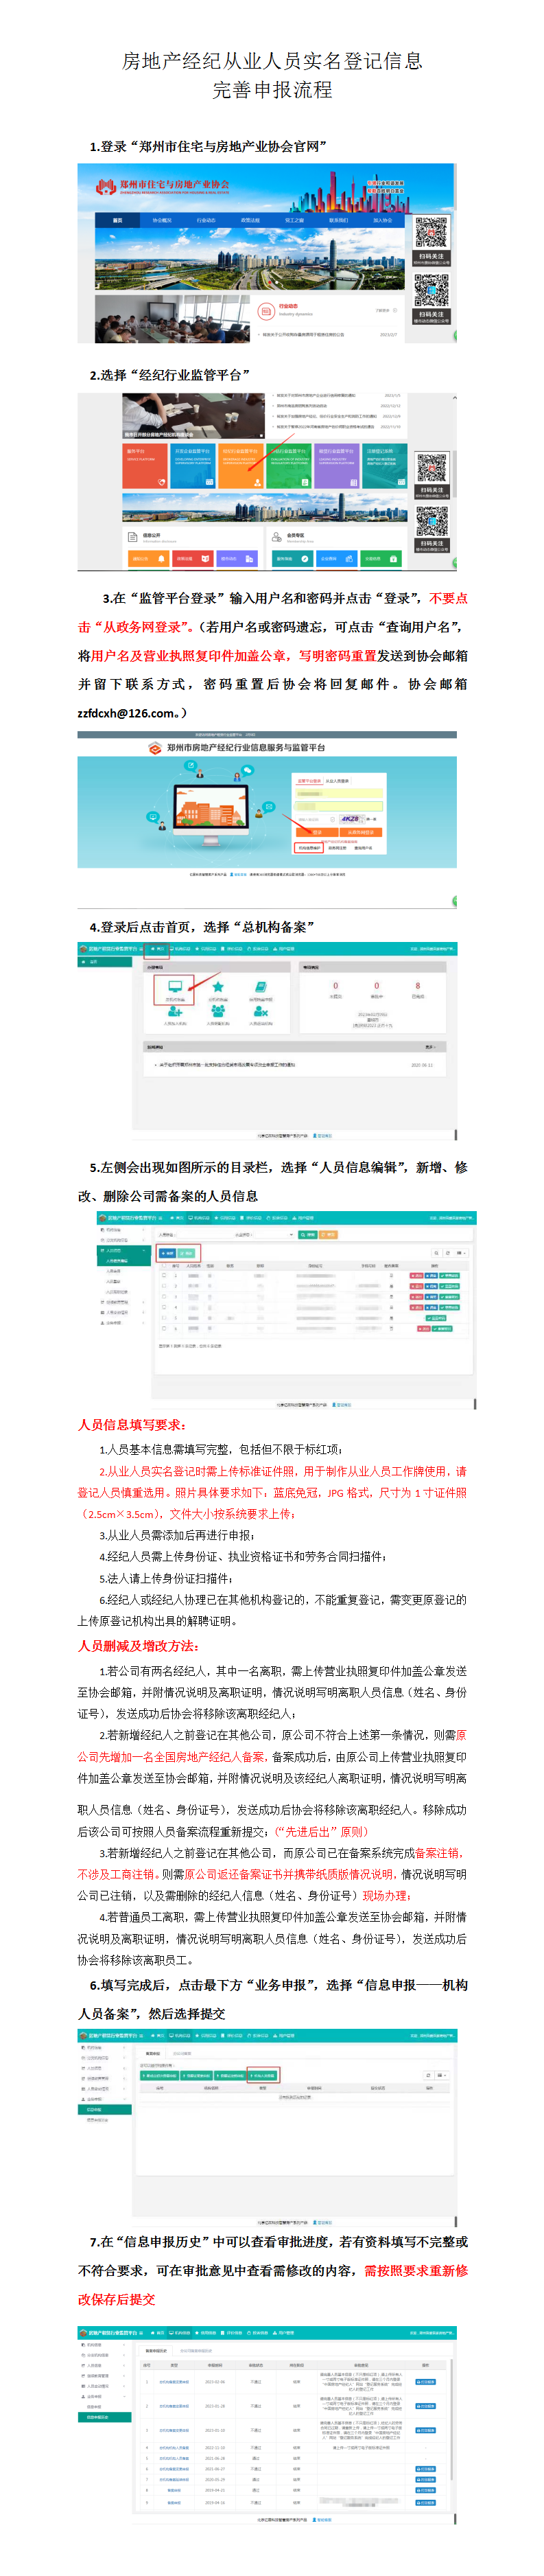Open 总机构备案 monitor icon
544x2576 pixels.
point(175,987)
